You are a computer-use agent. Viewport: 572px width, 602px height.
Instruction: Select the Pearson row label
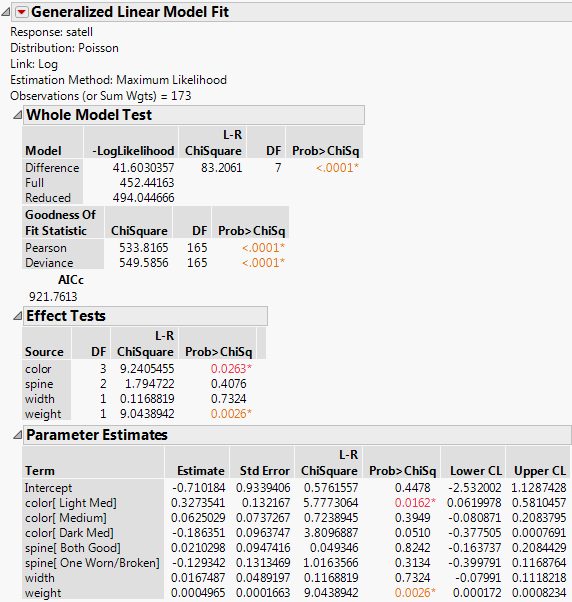point(46,248)
